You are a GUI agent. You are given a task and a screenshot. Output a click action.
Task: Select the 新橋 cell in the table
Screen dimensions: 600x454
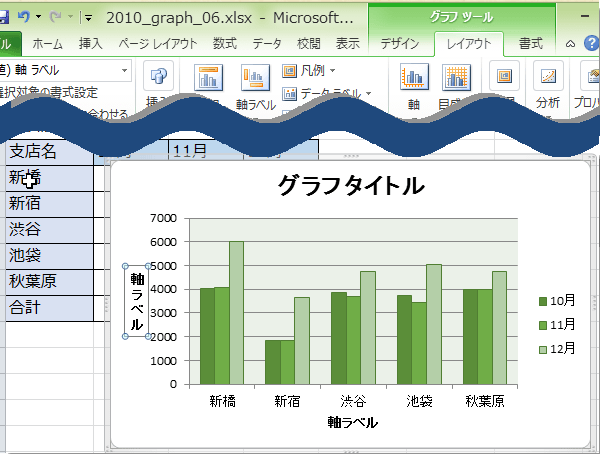point(49,178)
